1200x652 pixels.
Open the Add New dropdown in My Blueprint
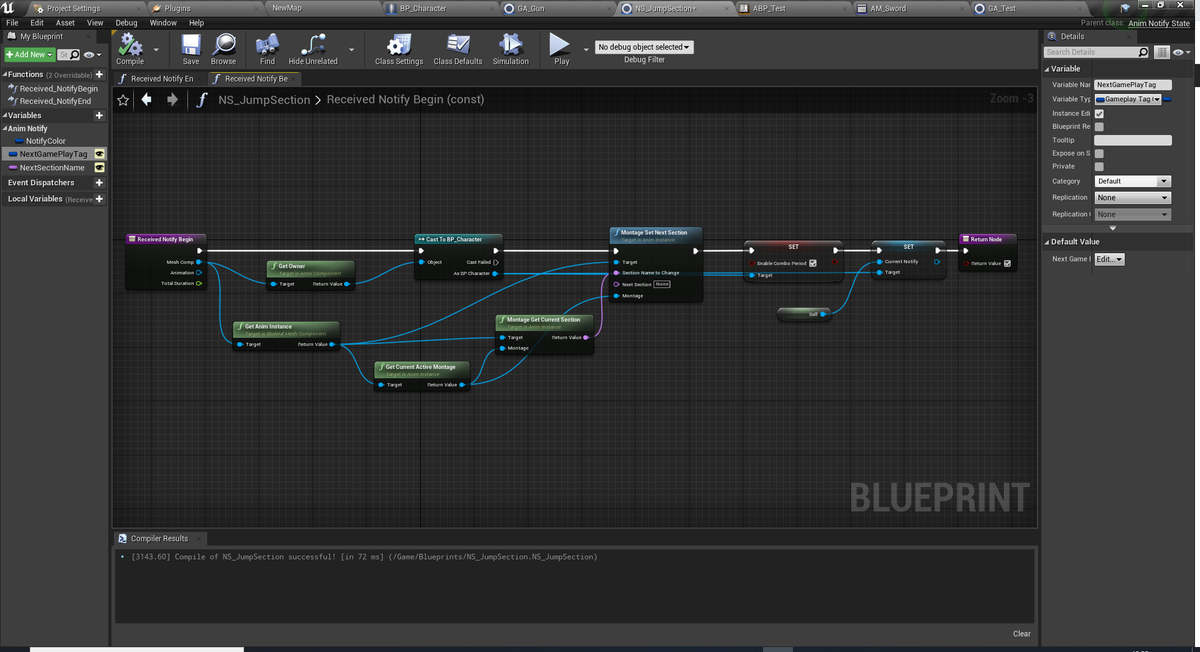(x=29, y=54)
